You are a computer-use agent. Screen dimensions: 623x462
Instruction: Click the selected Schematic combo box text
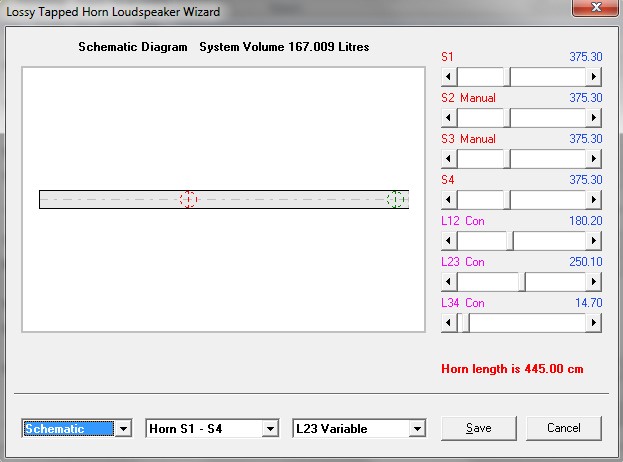pyautogui.click(x=69, y=429)
